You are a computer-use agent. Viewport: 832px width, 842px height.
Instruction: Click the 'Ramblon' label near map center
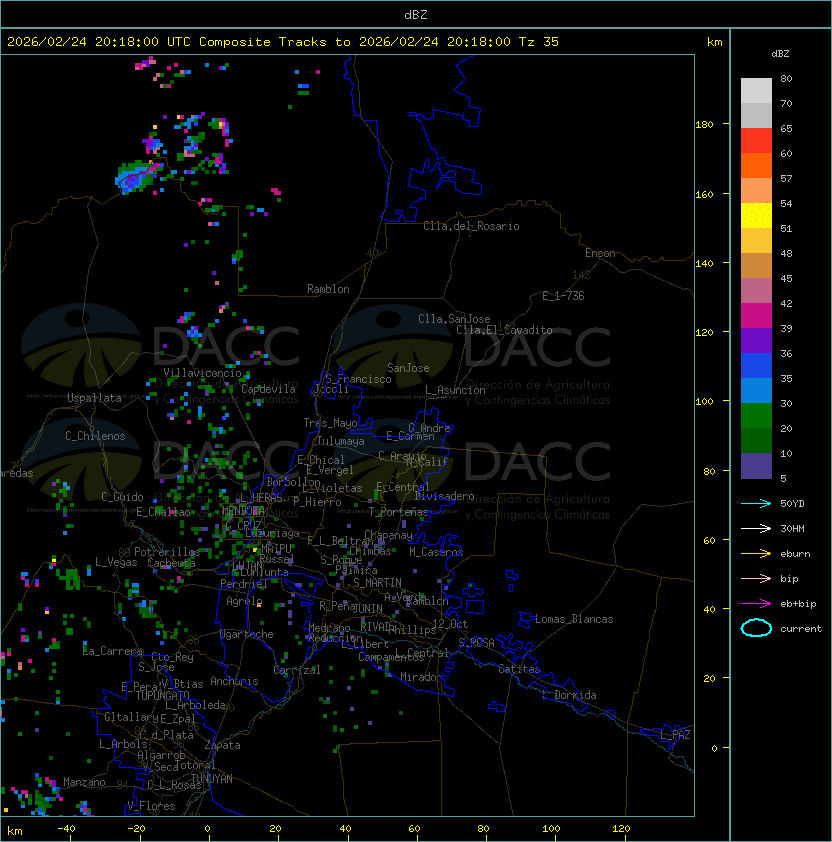pos(328,289)
